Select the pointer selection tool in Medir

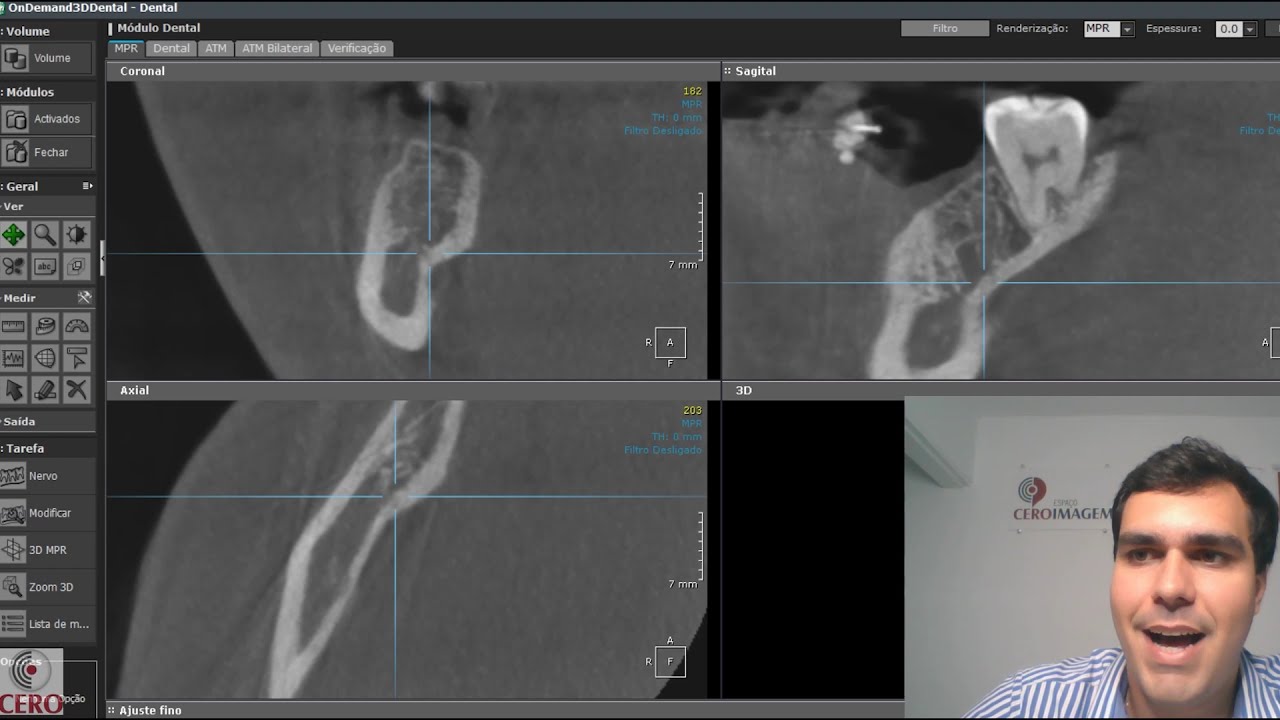(13, 390)
